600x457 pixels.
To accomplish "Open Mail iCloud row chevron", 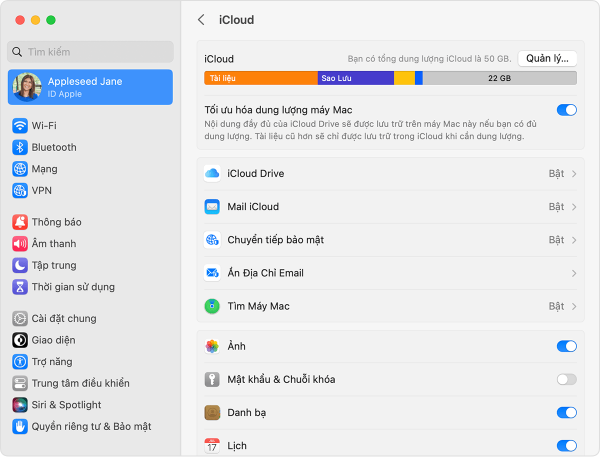I will pos(574,207).
